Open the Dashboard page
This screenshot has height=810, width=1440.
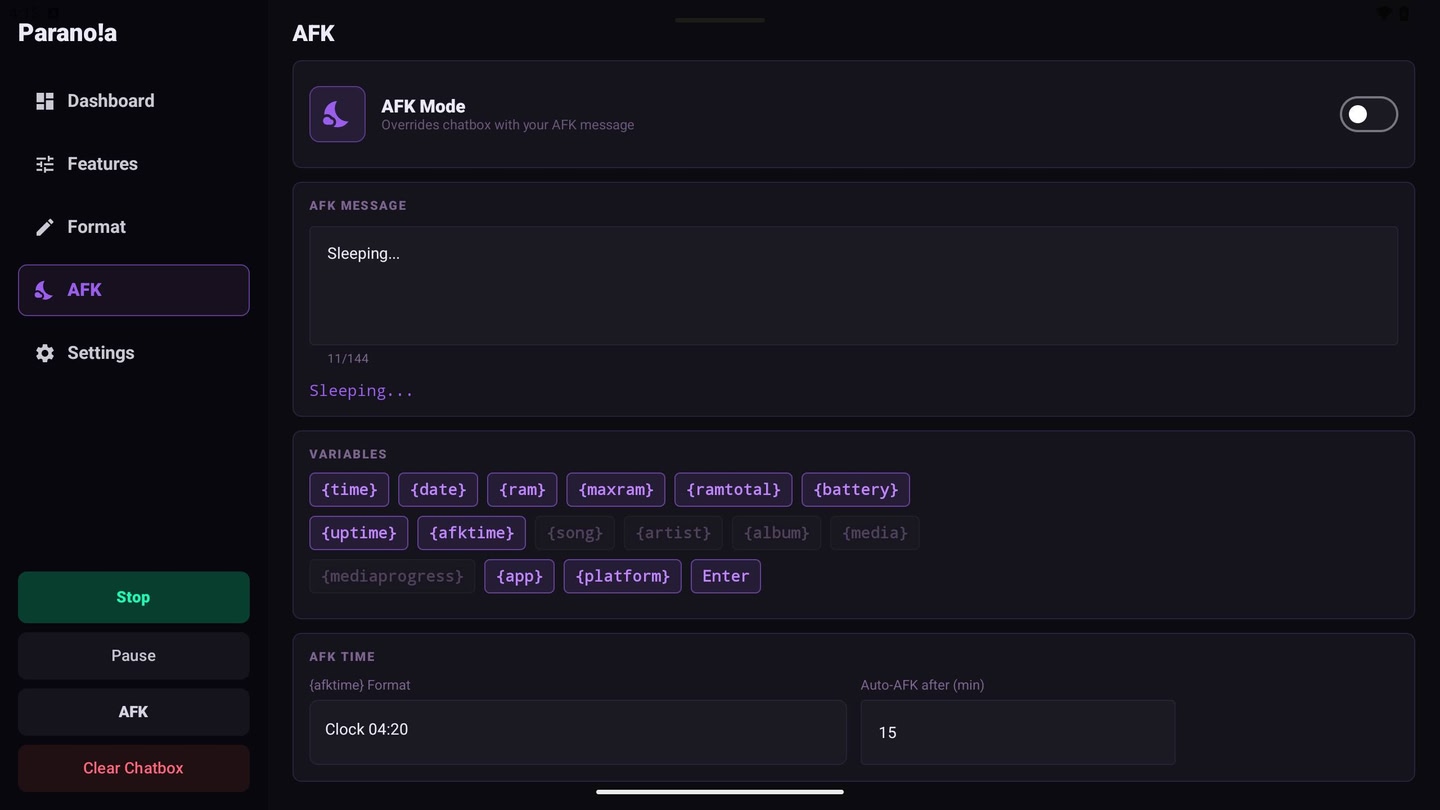coord(133,101)
